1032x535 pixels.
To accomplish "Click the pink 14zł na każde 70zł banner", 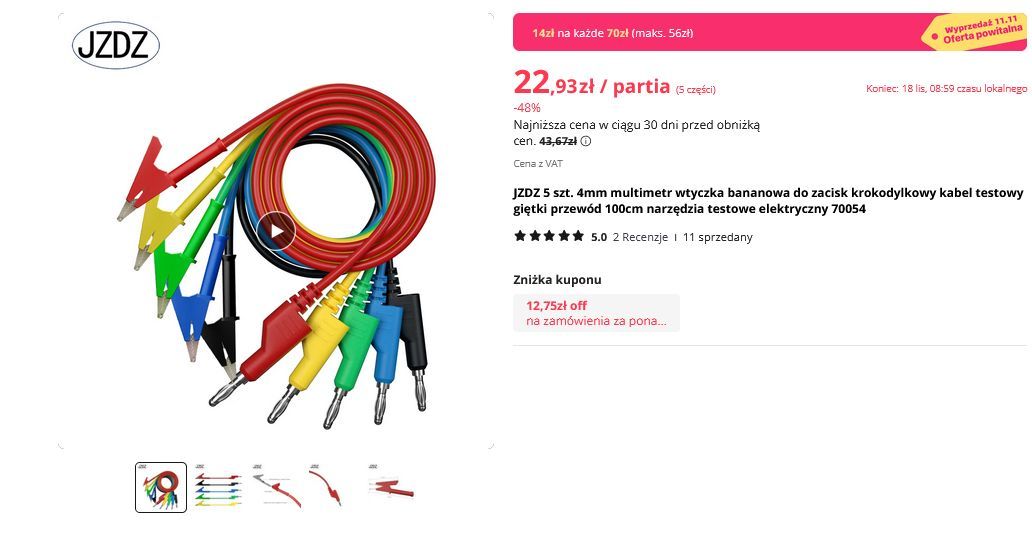I will [769, 32].
